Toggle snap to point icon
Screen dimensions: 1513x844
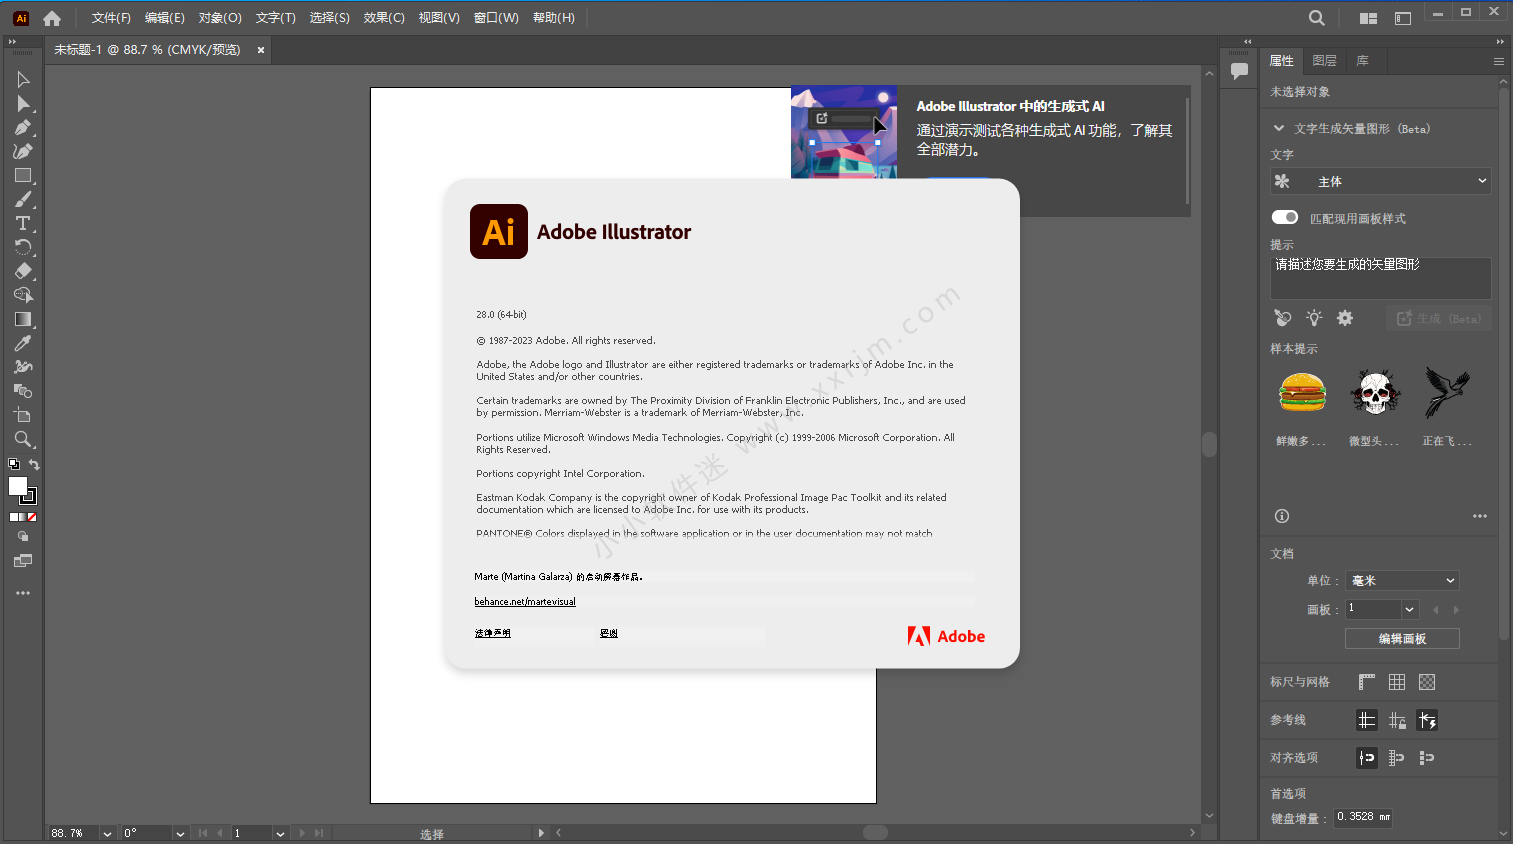click(x=1367, y=758)
